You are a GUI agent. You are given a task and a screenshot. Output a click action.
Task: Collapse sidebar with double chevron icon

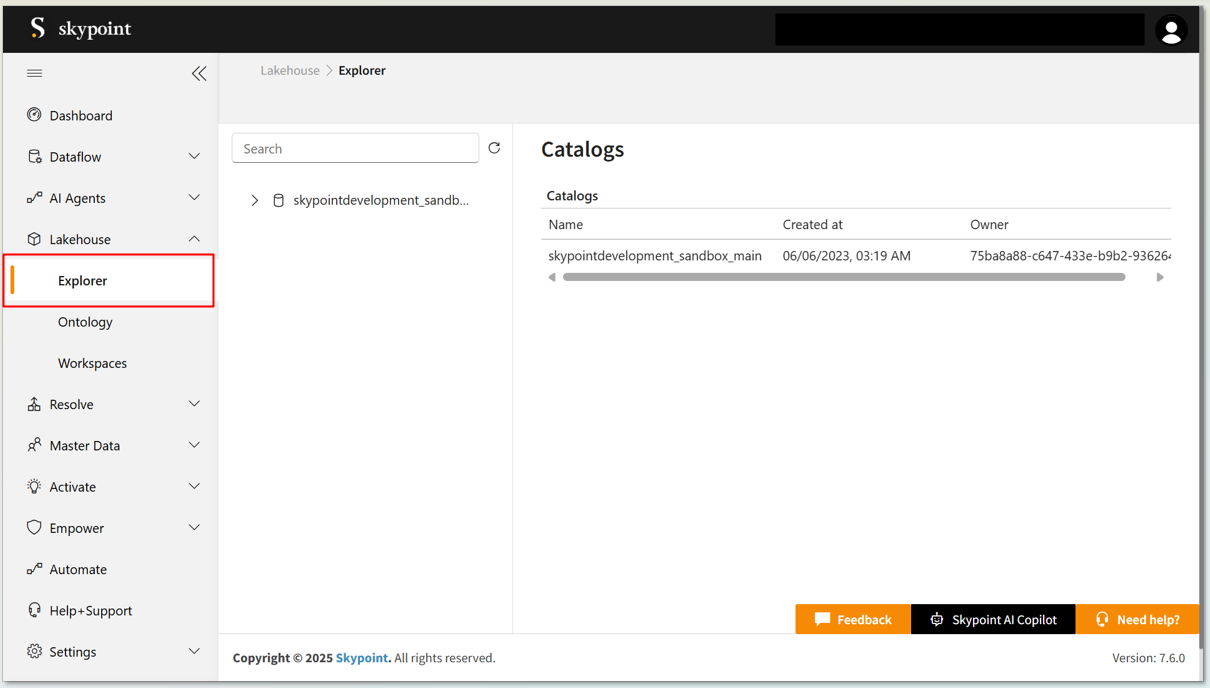tap(199, 73)
